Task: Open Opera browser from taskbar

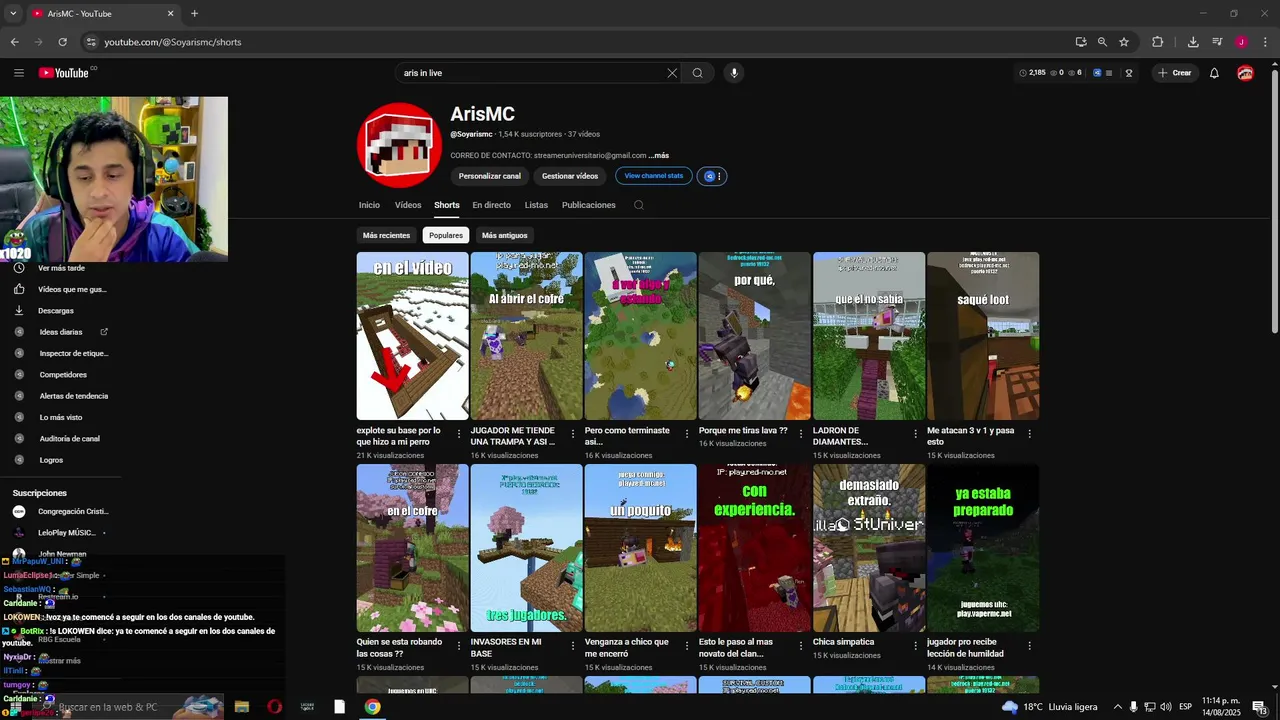Action: [274, 707]
